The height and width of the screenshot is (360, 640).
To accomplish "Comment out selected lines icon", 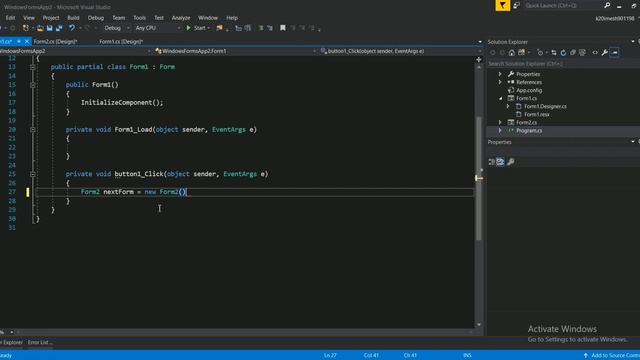I will pyautogui.click(x=261, y=28).
